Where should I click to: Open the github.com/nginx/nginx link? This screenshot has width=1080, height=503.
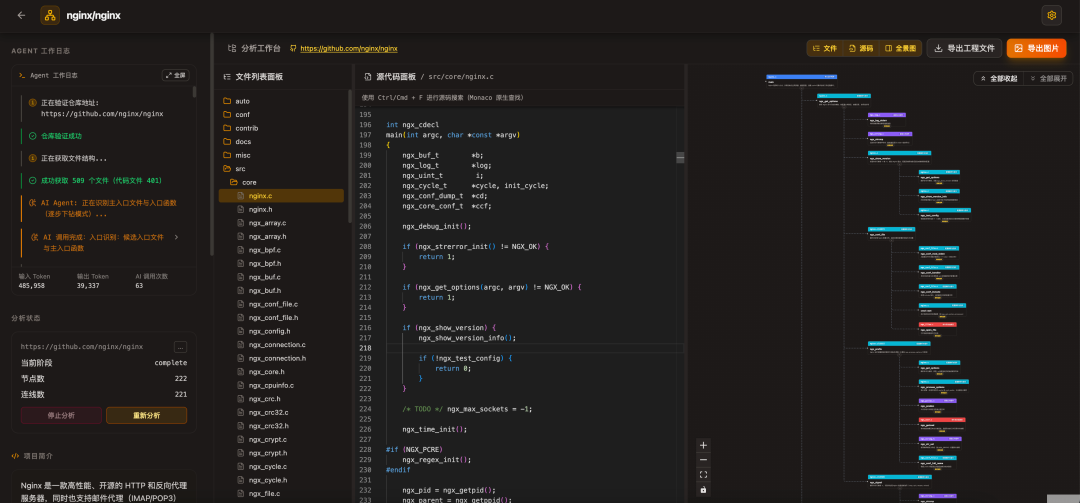pos(348,48)
